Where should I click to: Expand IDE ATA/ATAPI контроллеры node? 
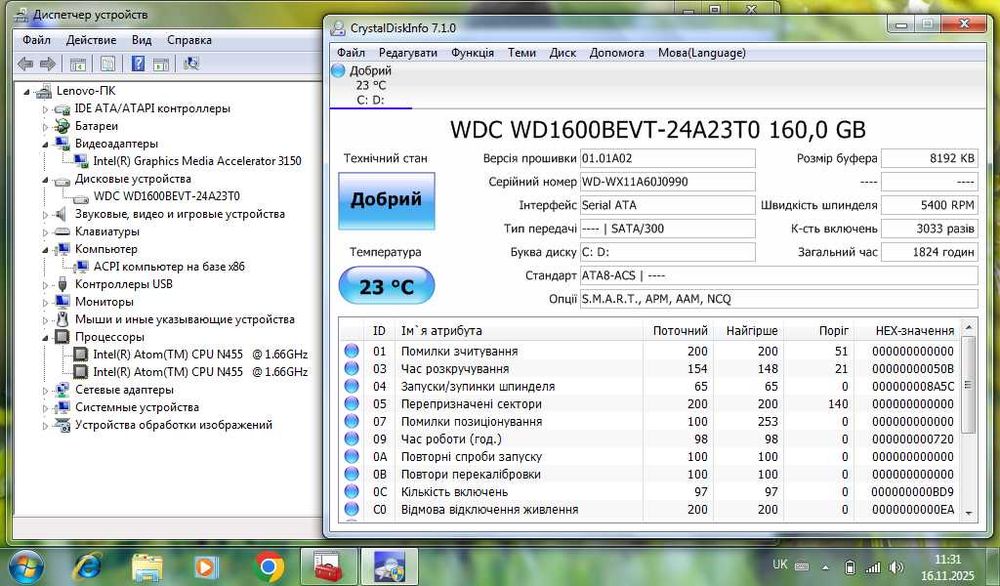point(45,109)
